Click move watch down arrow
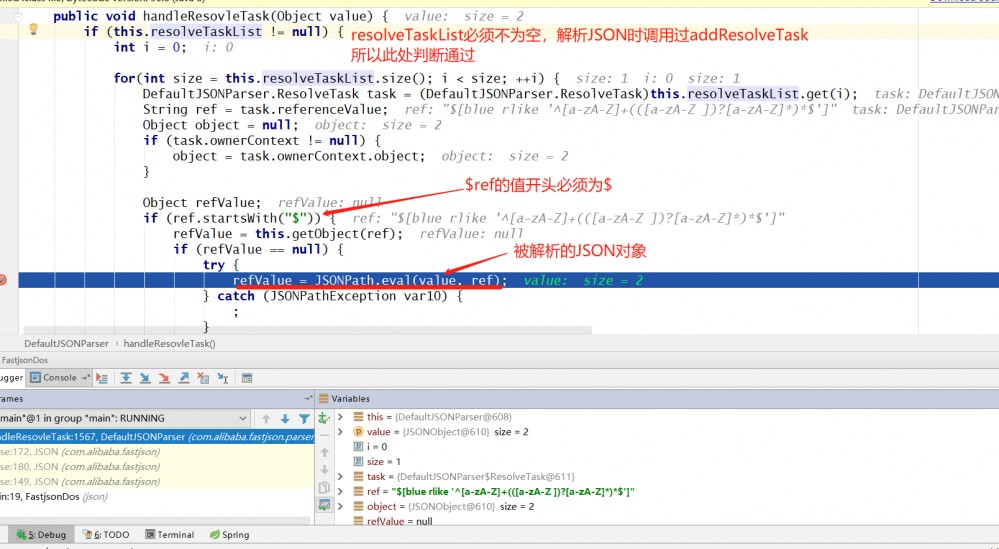The height and width of the screenshot is (549, 999). (x=324, y=469)
